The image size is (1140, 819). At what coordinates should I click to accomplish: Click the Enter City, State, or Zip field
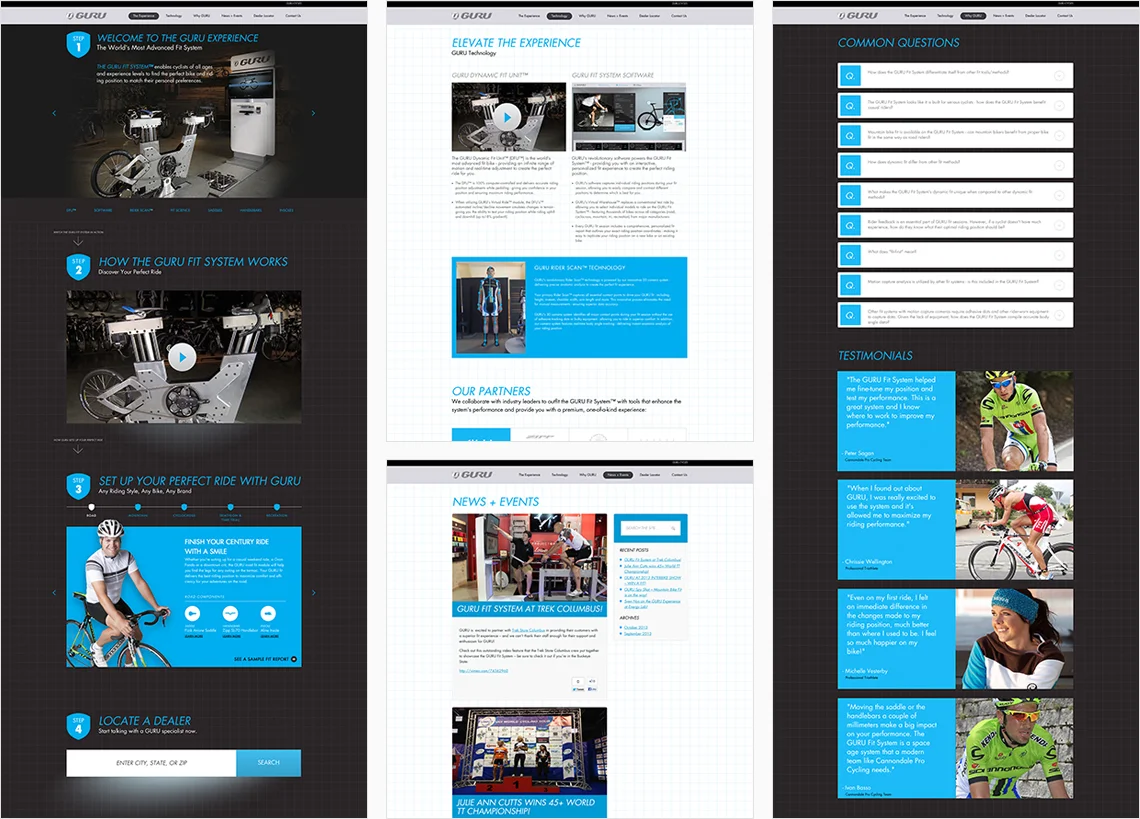tap(151, 762)
